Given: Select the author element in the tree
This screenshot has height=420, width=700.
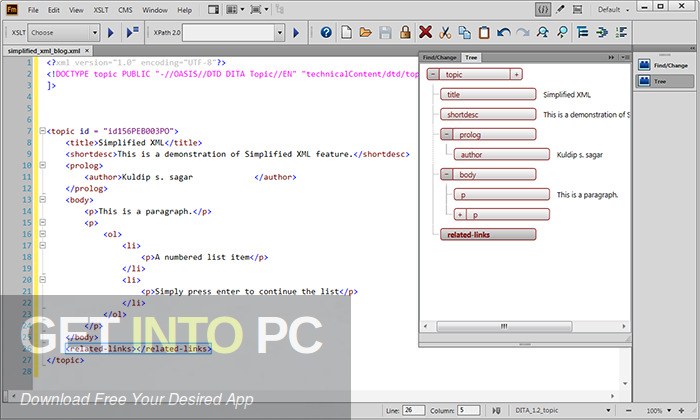Looking at the screenshot, I should (x=502, y=154).
